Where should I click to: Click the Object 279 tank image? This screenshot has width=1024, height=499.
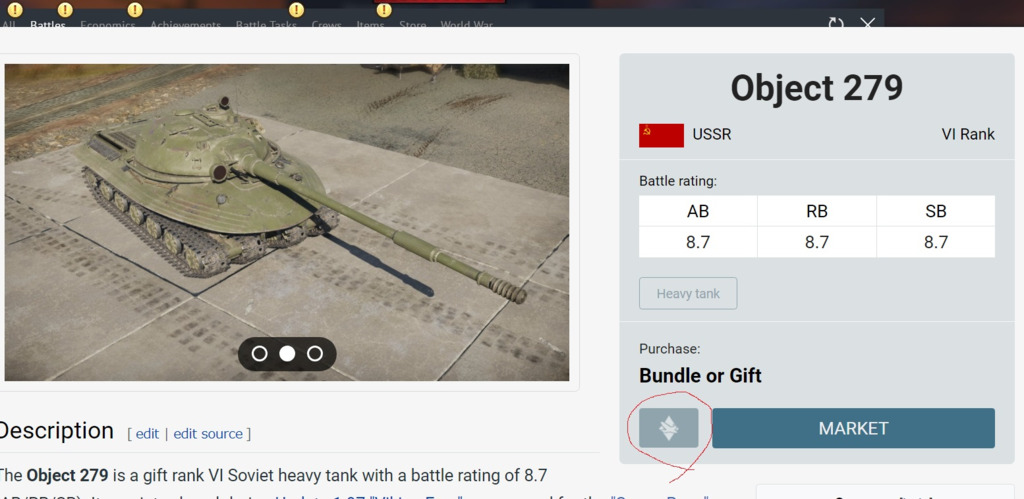(x=287, y=222)
